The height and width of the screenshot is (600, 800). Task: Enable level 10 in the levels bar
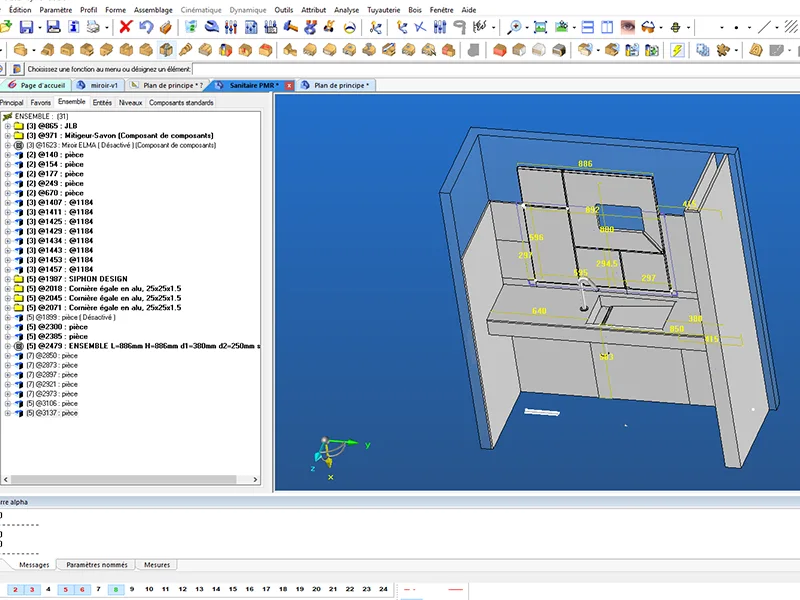(149, 590)
